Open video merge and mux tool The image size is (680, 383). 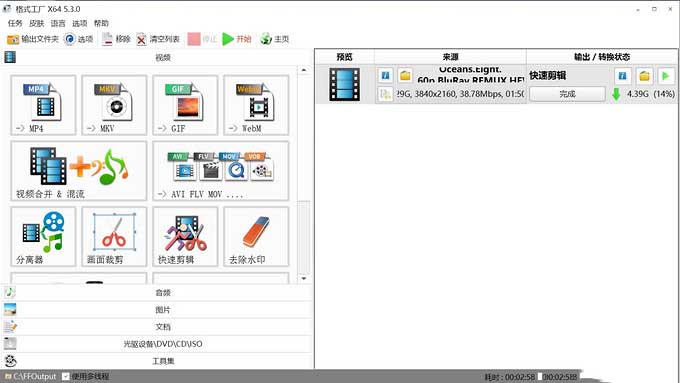[x=79, y=171]
